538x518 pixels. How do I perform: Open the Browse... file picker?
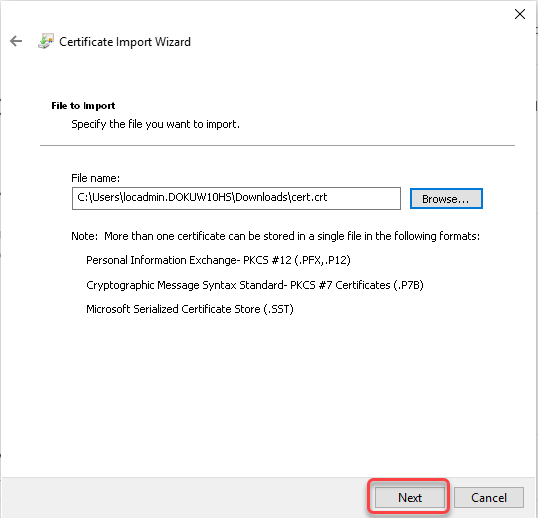446,198
